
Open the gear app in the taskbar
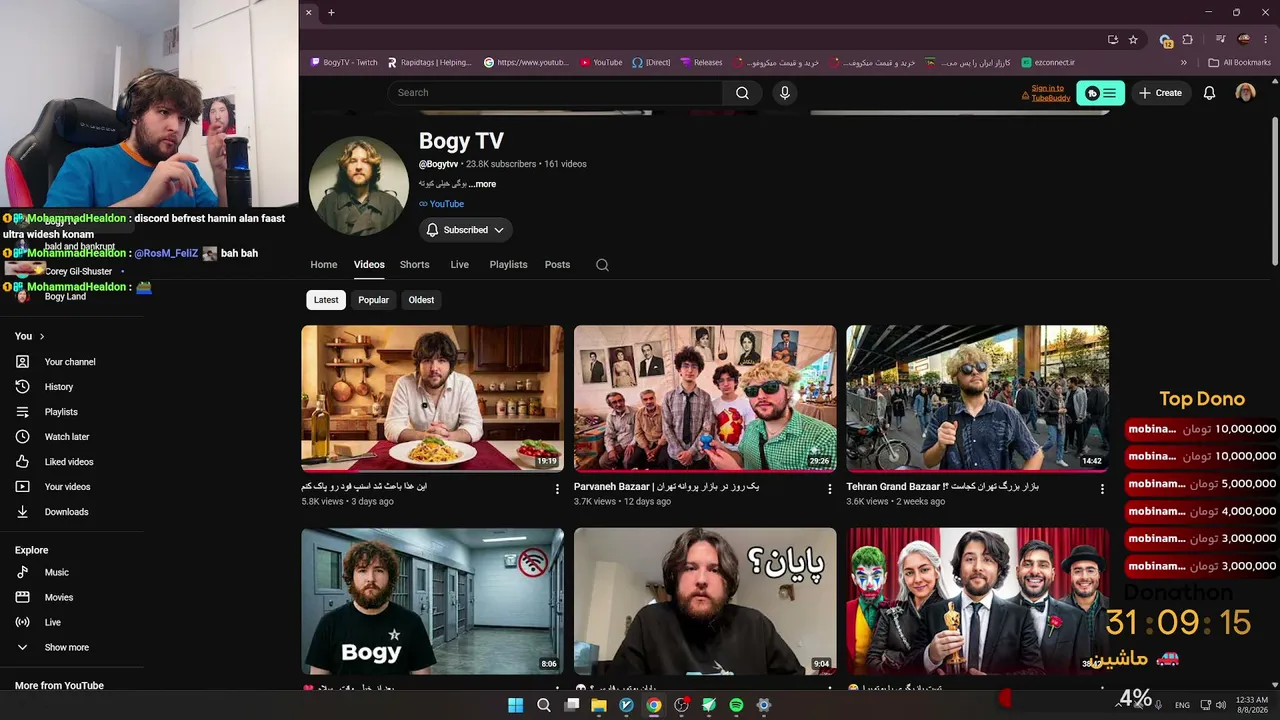(x=764, y=705)
